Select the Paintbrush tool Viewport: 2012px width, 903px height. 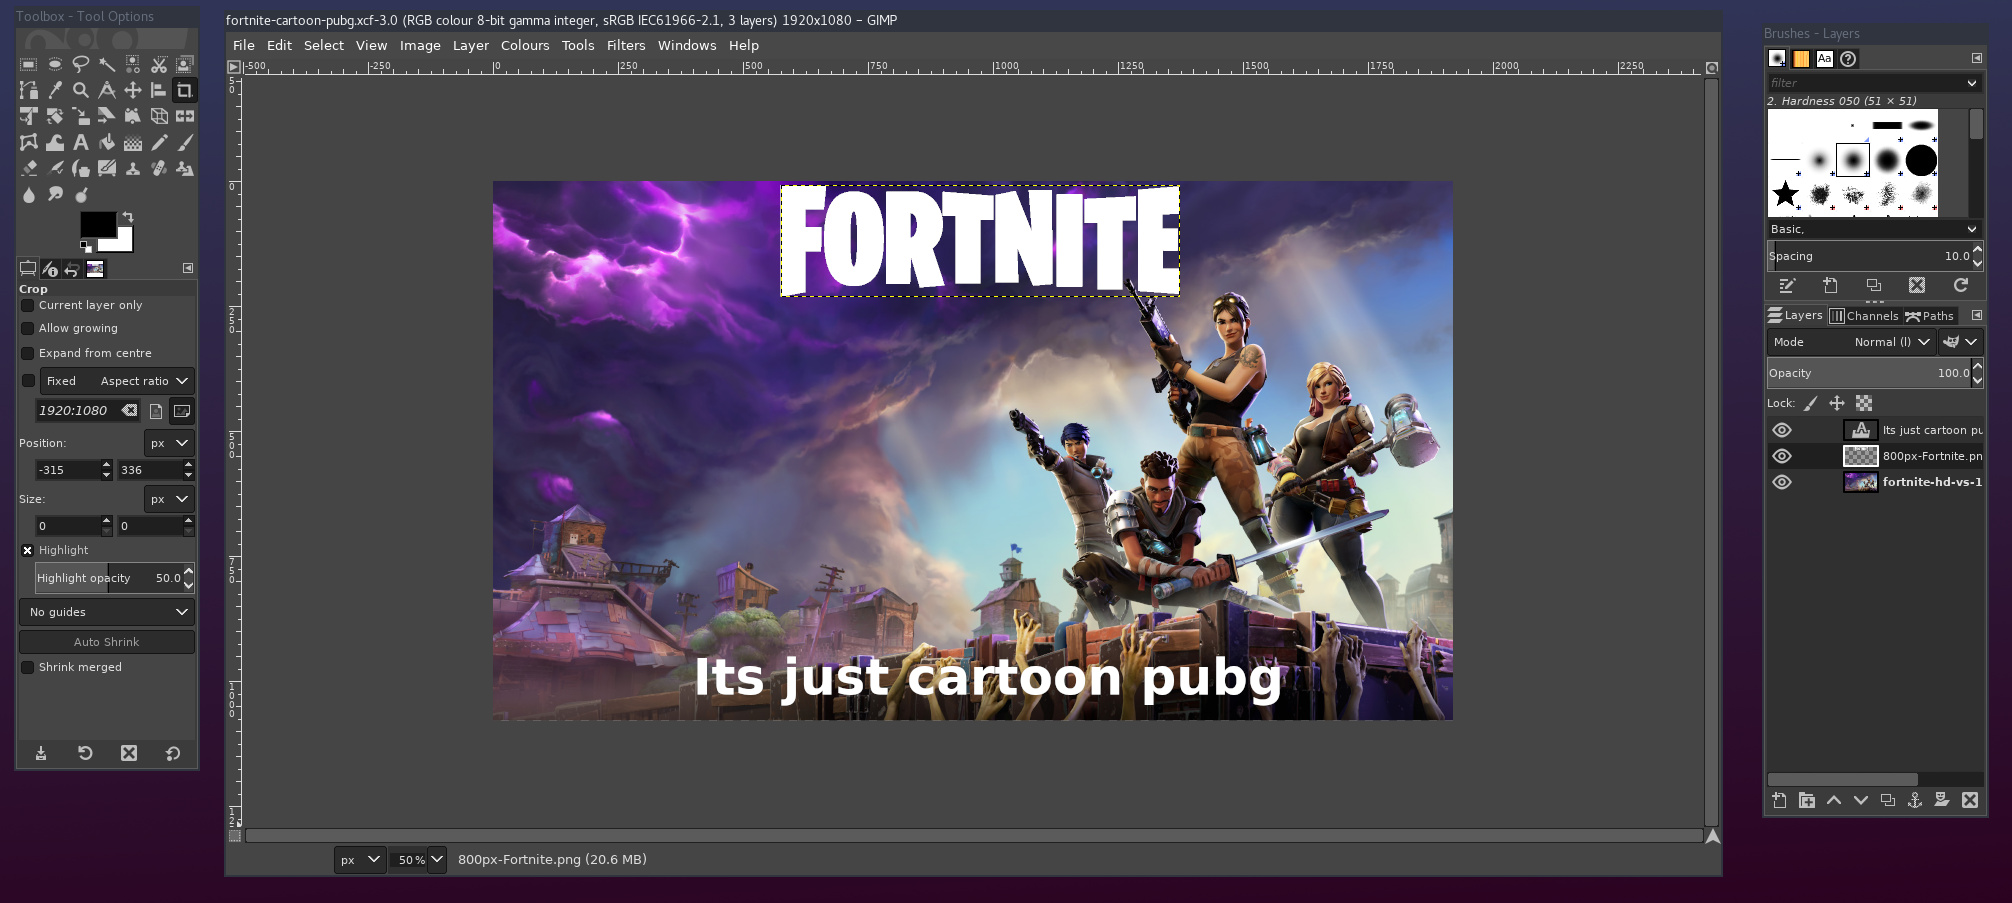pyautogui.click(x=185, y=143)
